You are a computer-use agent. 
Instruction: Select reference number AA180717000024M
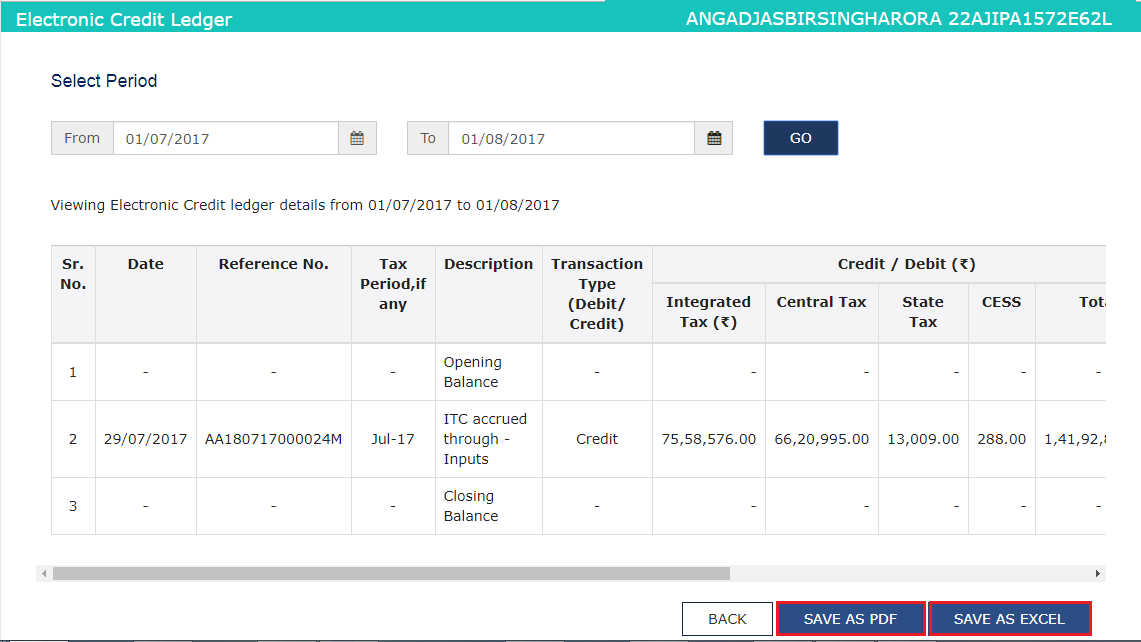pyautogui.click(x=273, y=438)
